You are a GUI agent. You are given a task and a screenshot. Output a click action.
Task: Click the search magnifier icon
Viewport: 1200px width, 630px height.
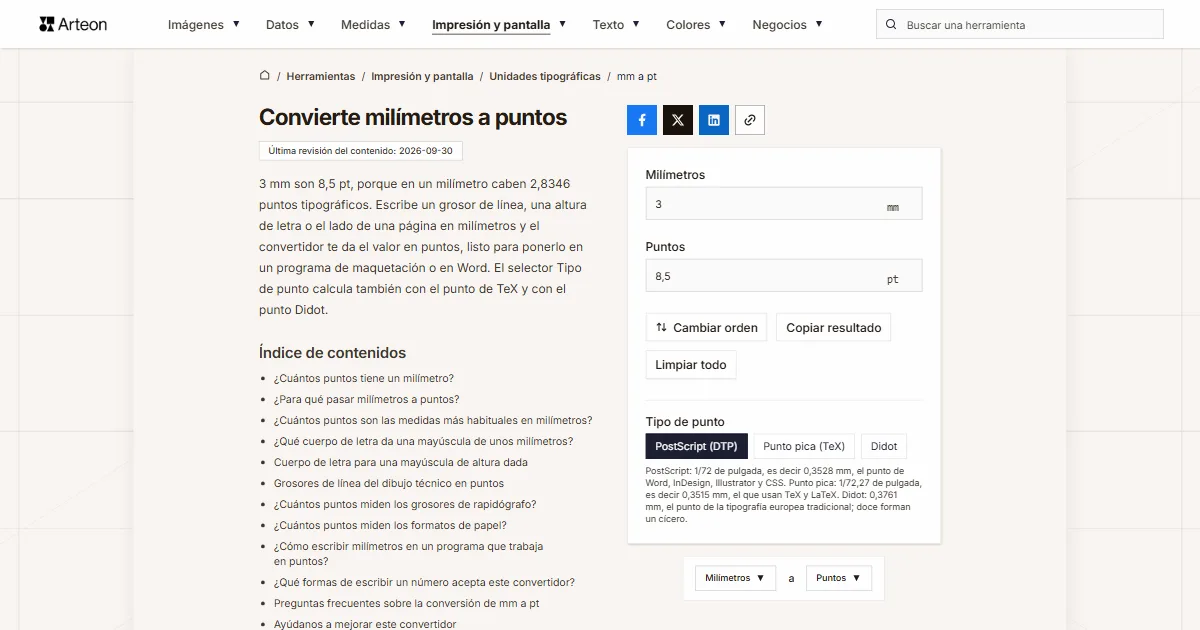pos(891,25)
